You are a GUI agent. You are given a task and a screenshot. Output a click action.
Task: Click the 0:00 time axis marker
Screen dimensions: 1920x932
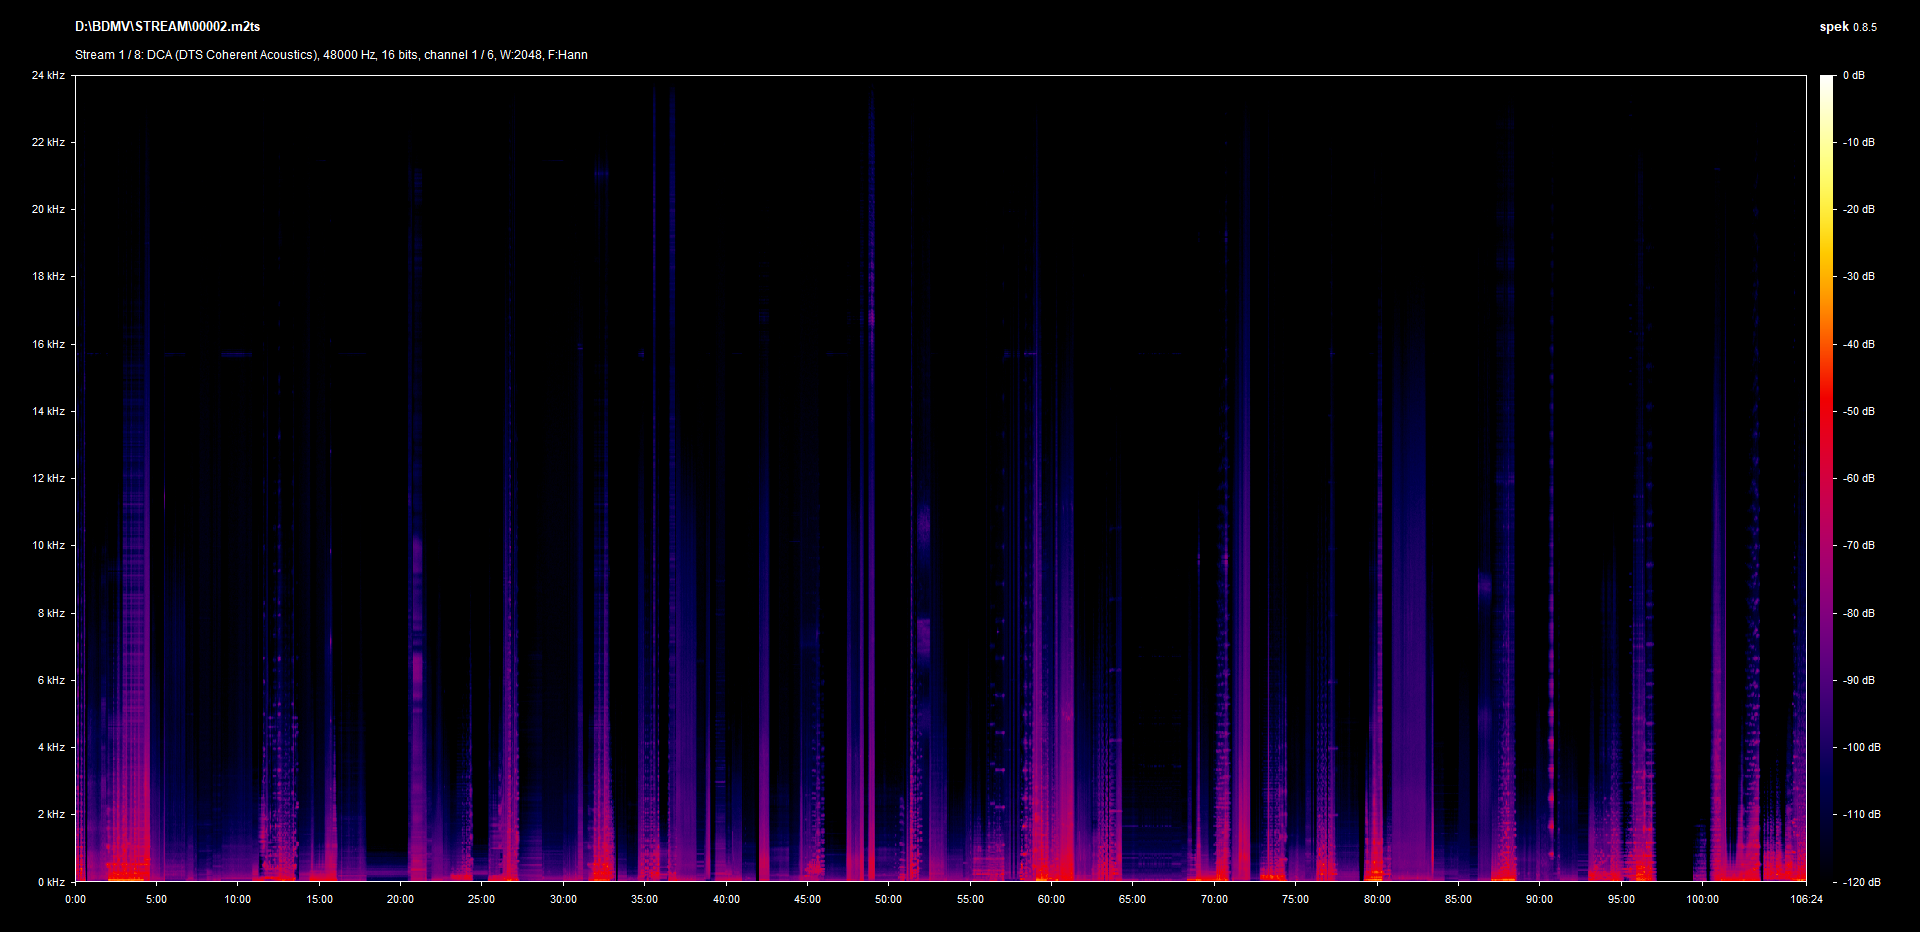pos(76,900)
